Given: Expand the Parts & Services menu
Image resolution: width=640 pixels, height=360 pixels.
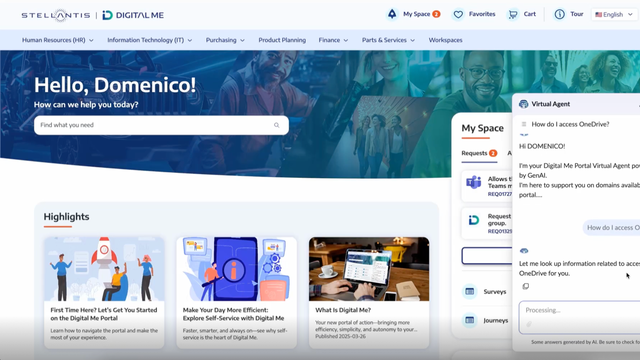Looking at the screenshot, I should pos(388,40).
